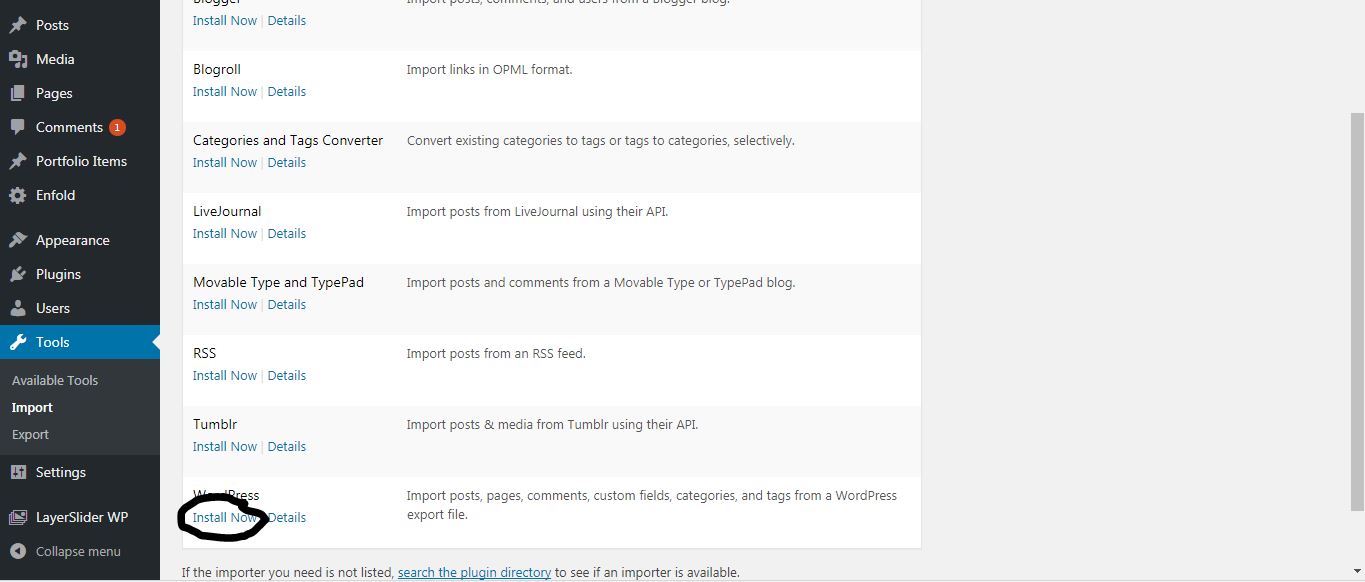Open the Posts pushpin icon
The width and height of the screenshot is (1365, 582).
click(x=18, y=25)
